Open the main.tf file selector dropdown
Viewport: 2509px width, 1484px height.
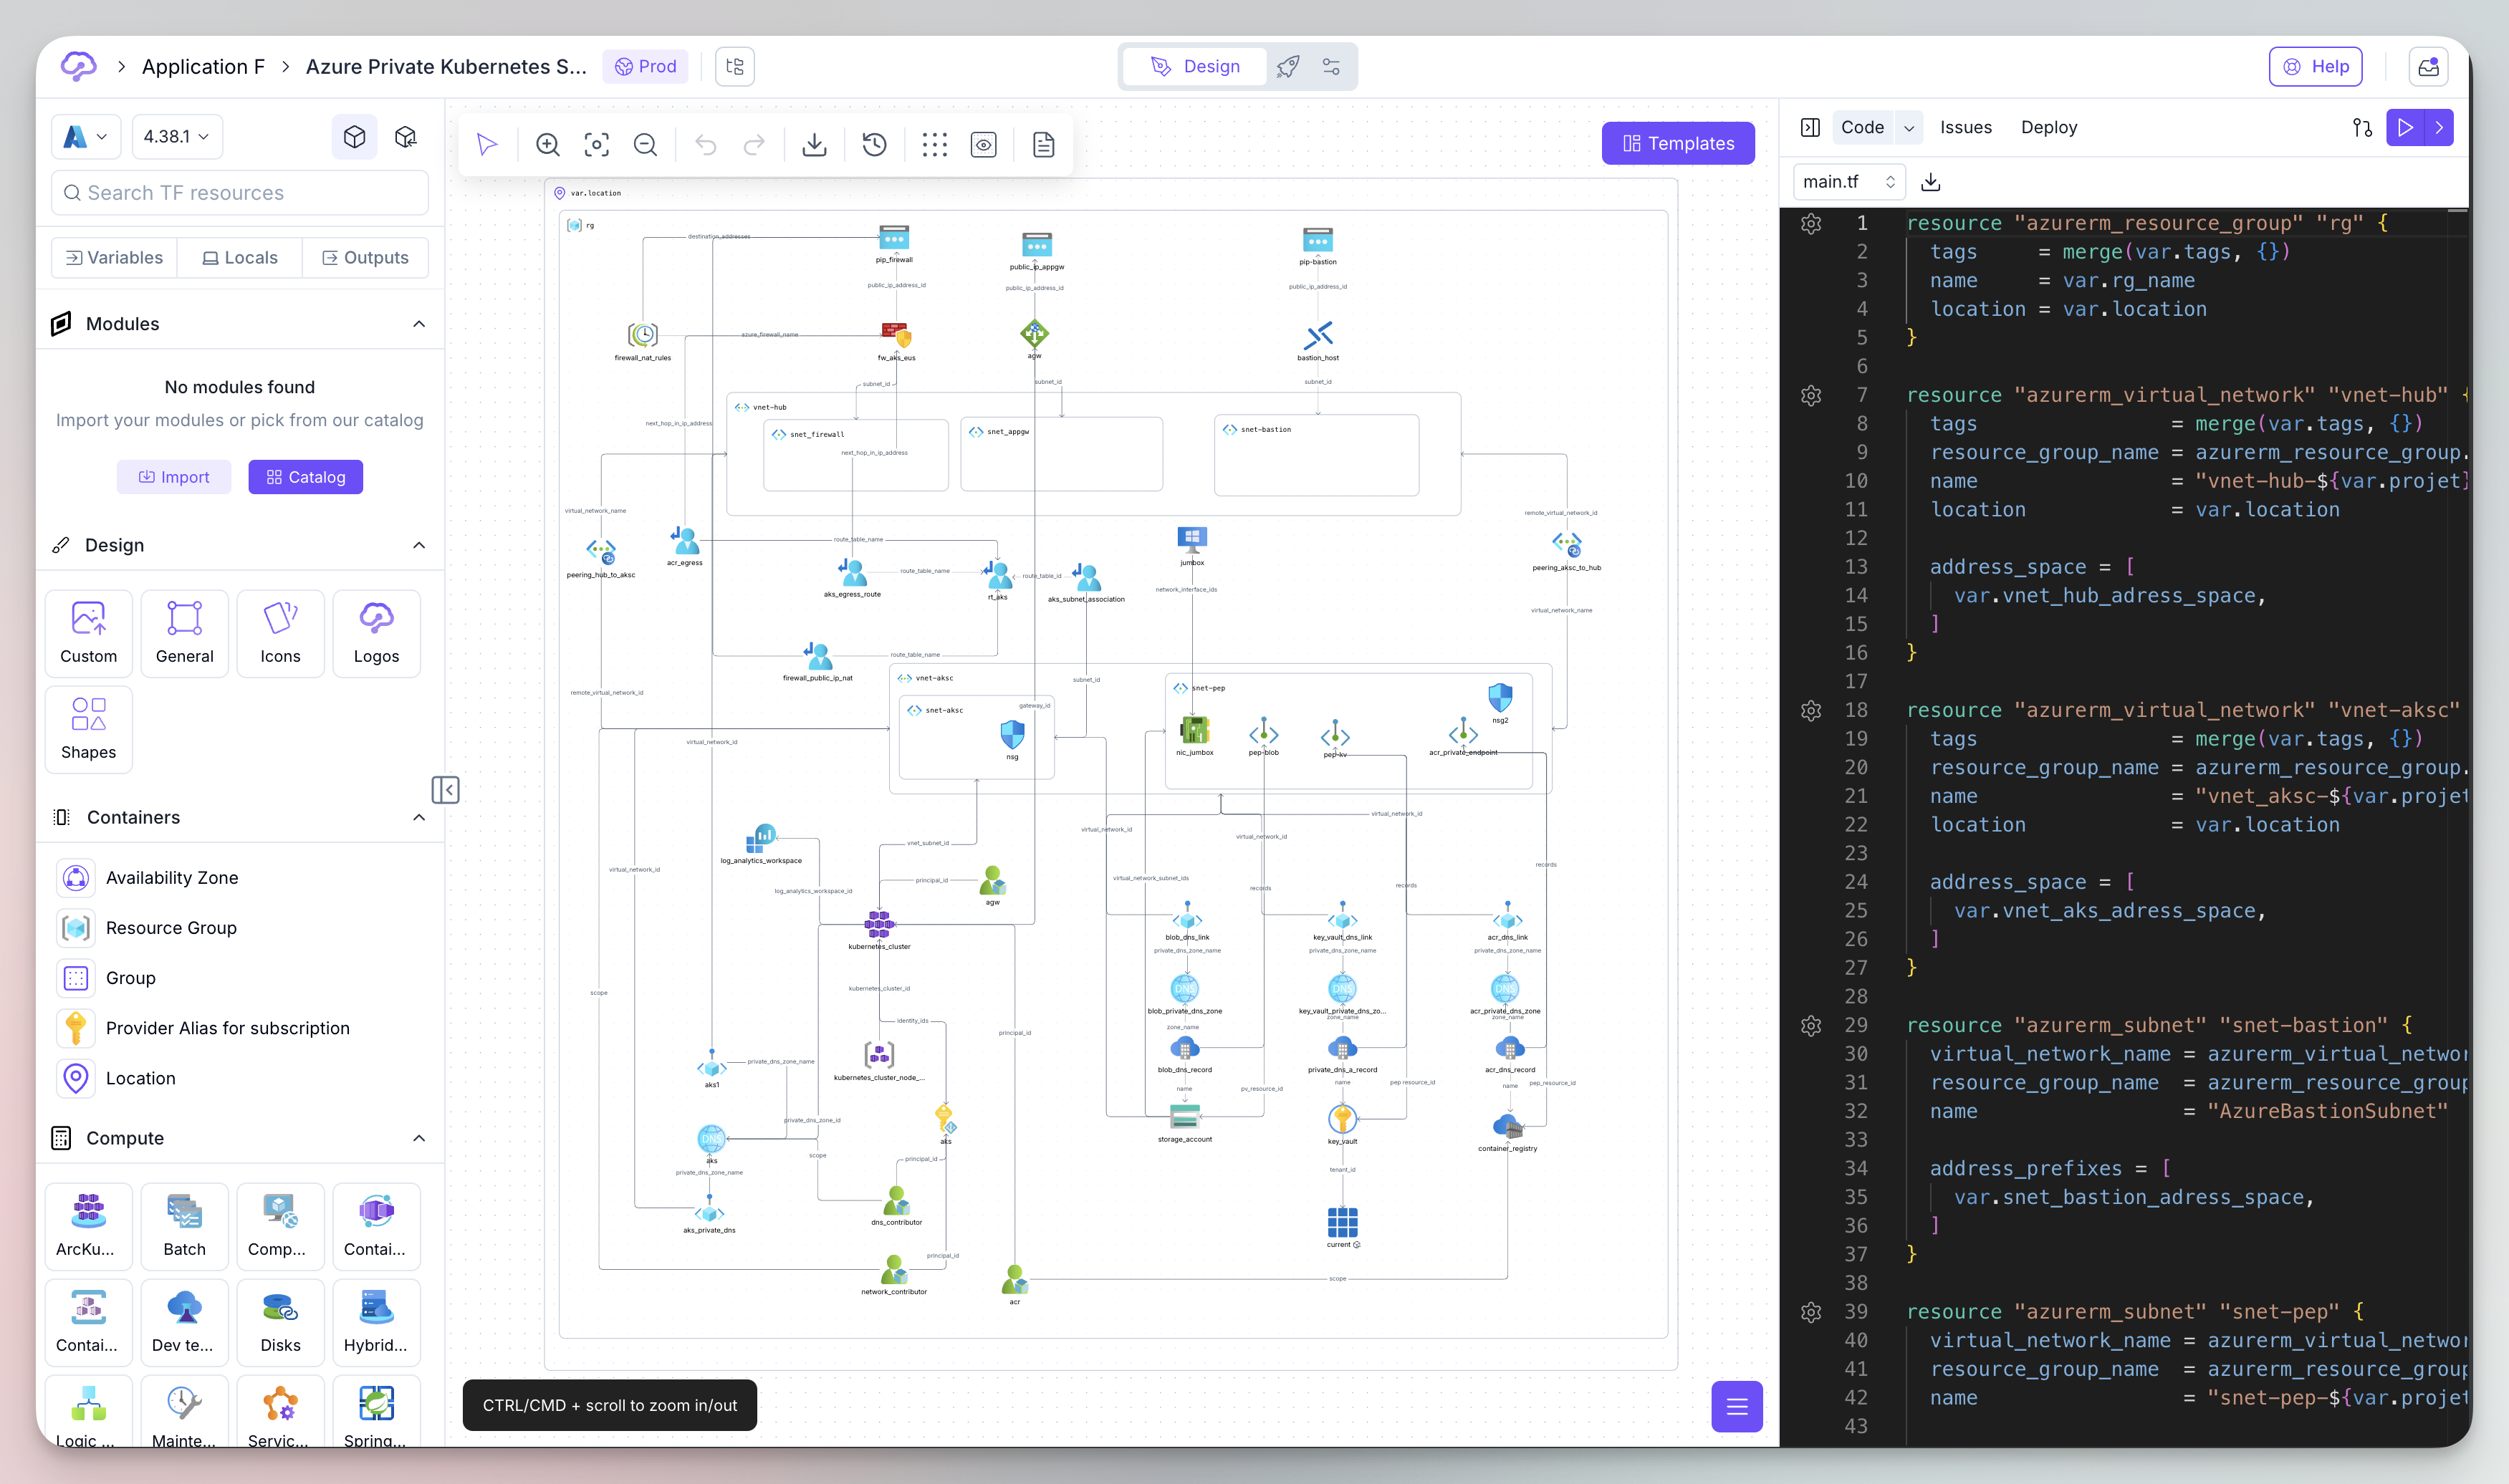click(x=1848, y=182)
